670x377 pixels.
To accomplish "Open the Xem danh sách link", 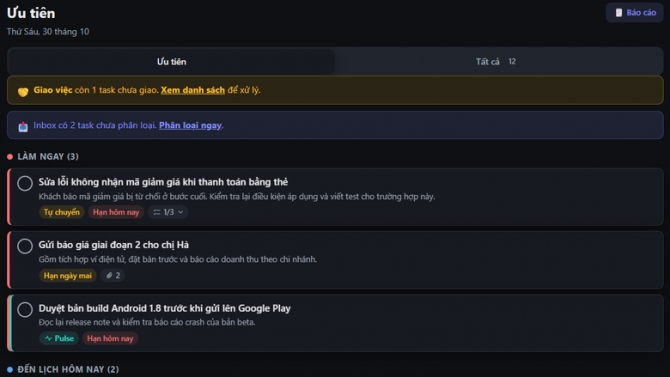I will [193, 90].
